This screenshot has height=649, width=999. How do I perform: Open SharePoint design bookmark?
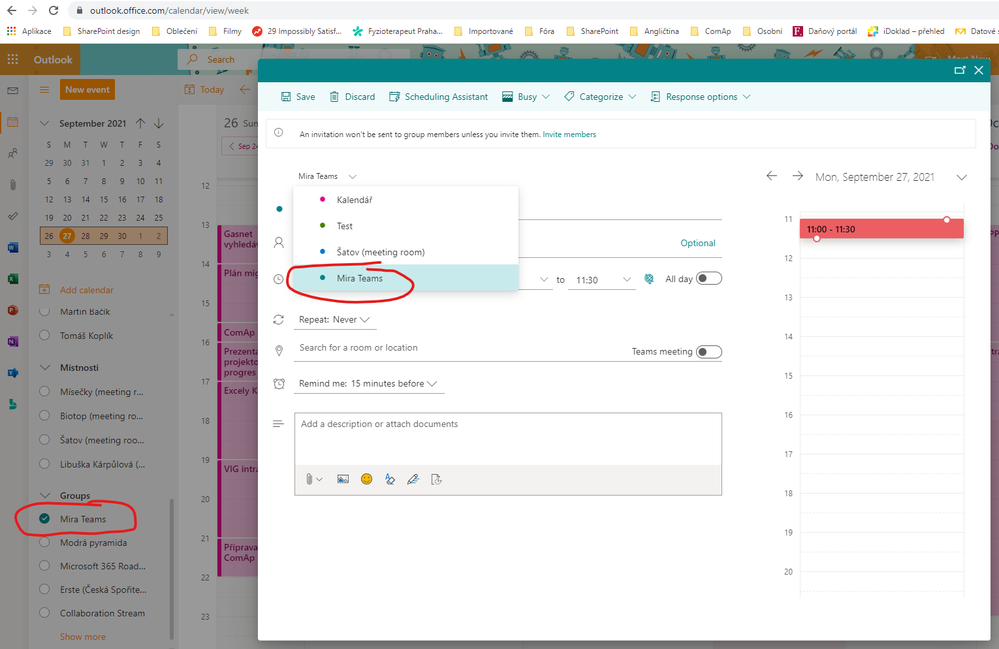tap(101, 31)
